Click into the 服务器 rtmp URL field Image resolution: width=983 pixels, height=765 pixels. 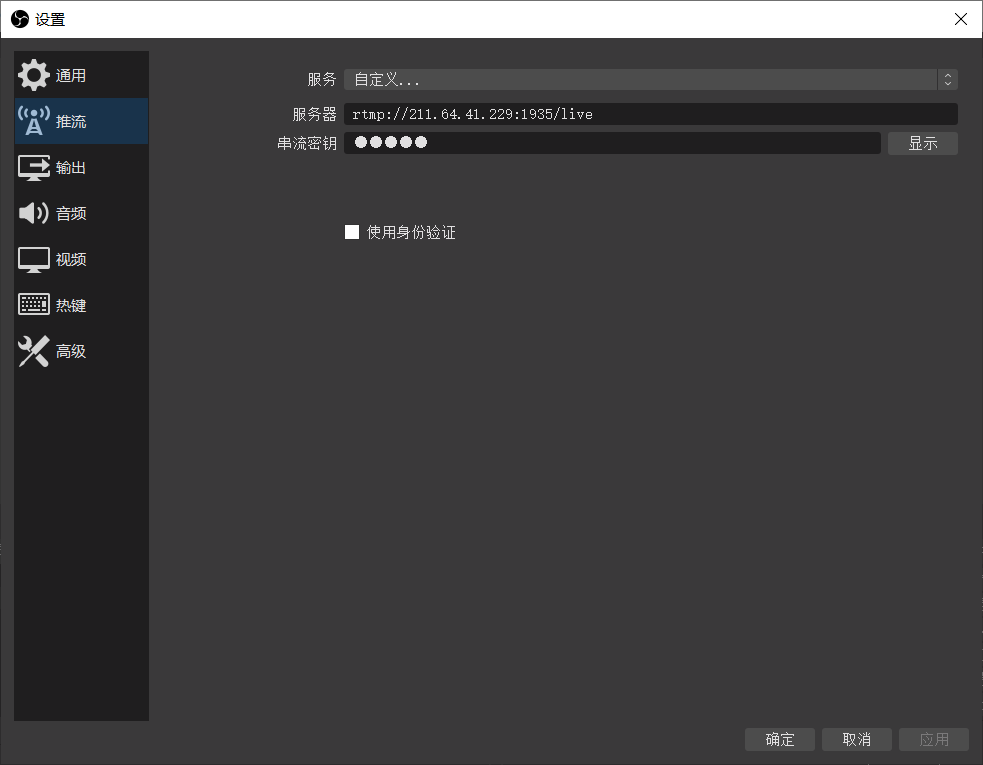tap(650, 114)
